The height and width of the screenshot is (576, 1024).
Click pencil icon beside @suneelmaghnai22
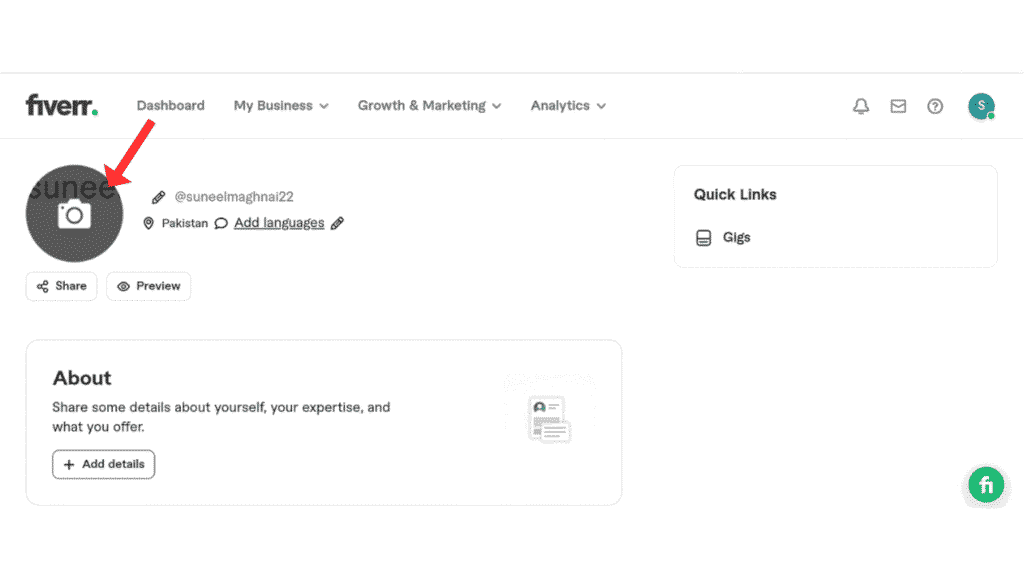[x=158, y=197]
